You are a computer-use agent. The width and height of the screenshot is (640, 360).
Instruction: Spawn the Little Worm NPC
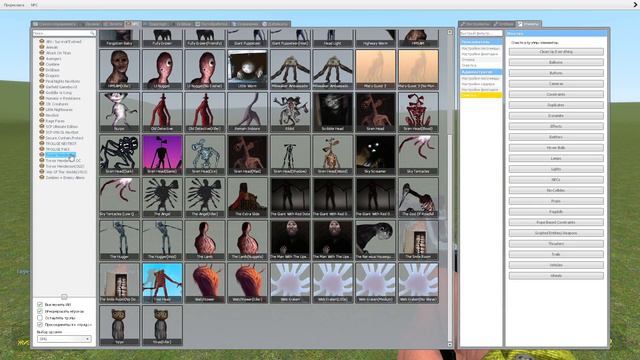[247, 69]
